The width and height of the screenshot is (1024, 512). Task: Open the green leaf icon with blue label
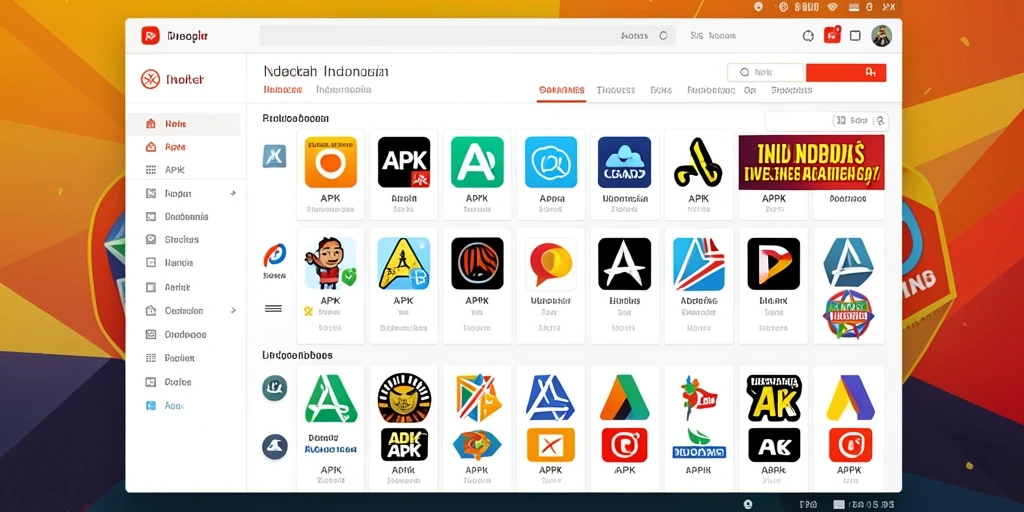pyautogui.click(x=699, y=443)
